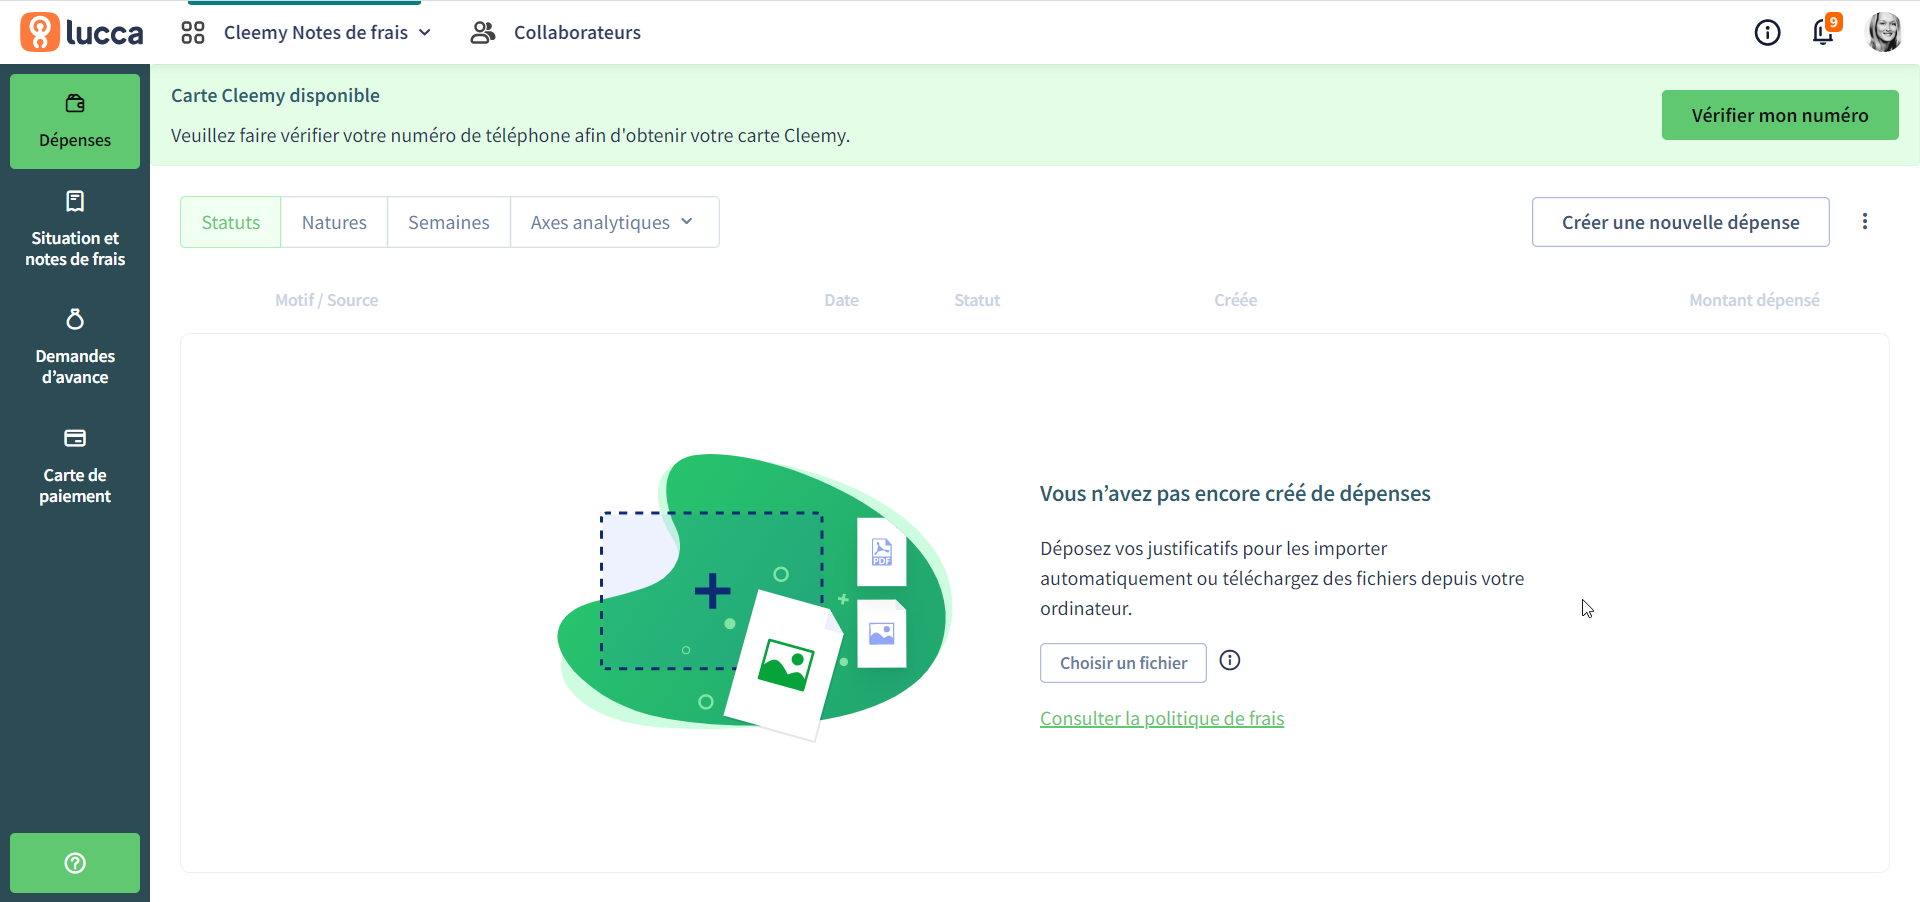Click the Montant dépensé column header
This screenshot has height=902, width=1920.
tap(1755, 300)
